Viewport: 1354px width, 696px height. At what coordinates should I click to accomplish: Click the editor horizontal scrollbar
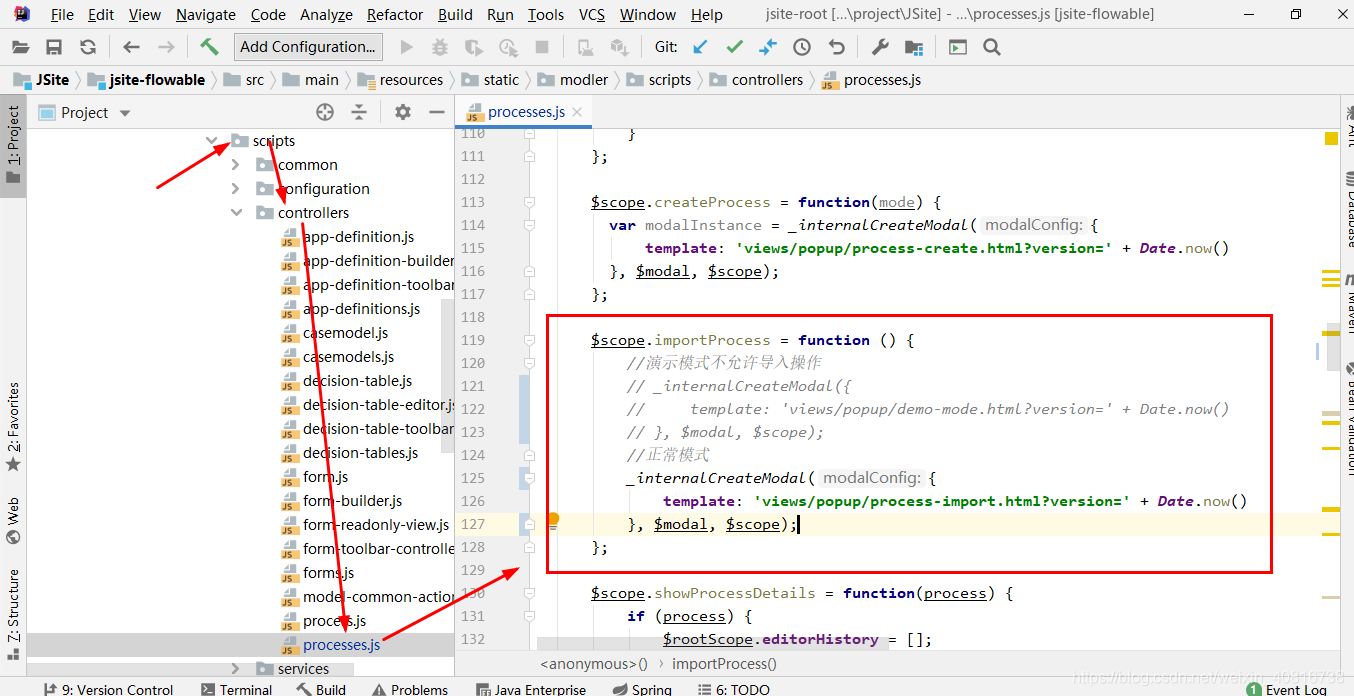(x=711, y=643)
